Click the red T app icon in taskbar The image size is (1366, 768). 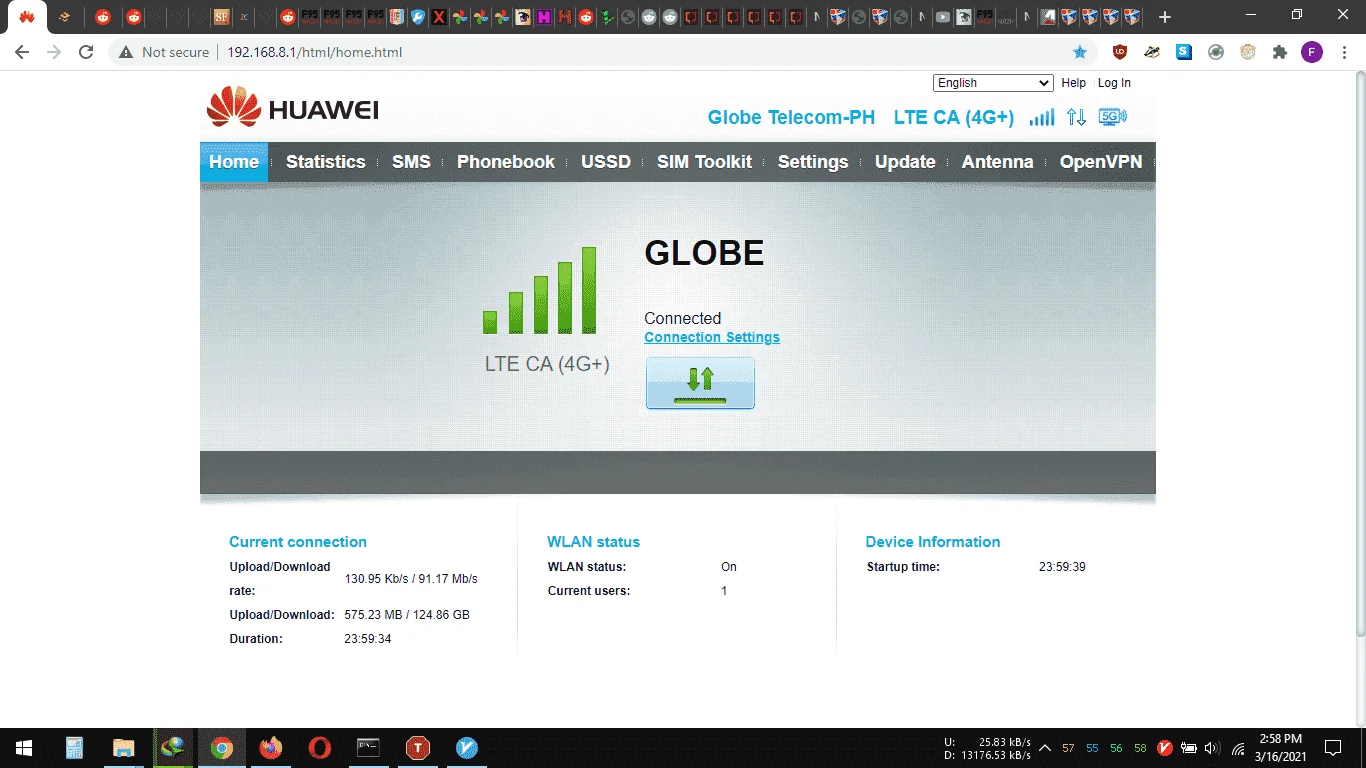pos(418,748)
